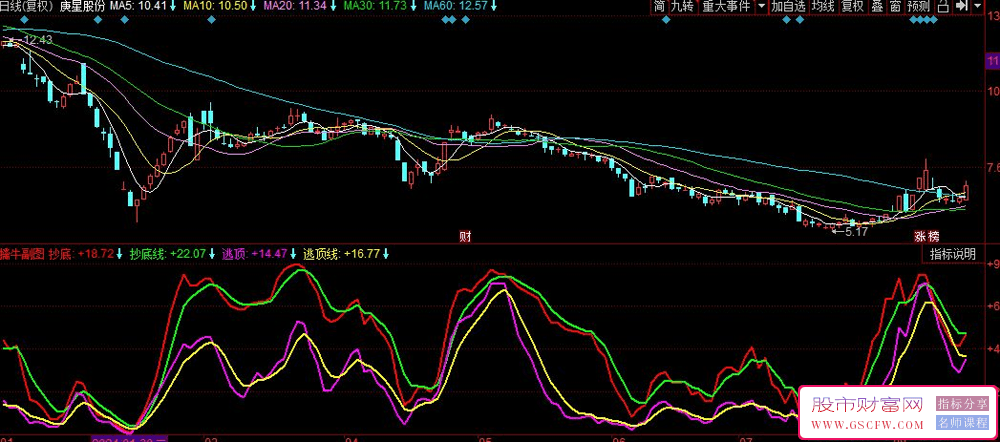Click the 涨 marker at chart bottom
The image size is (1000, 442).
920,237
